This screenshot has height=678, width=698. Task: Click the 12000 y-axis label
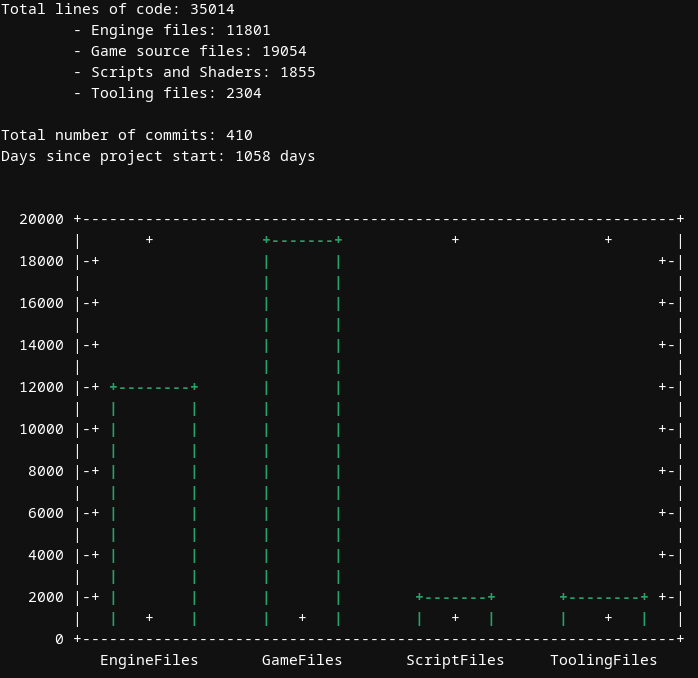41,387
